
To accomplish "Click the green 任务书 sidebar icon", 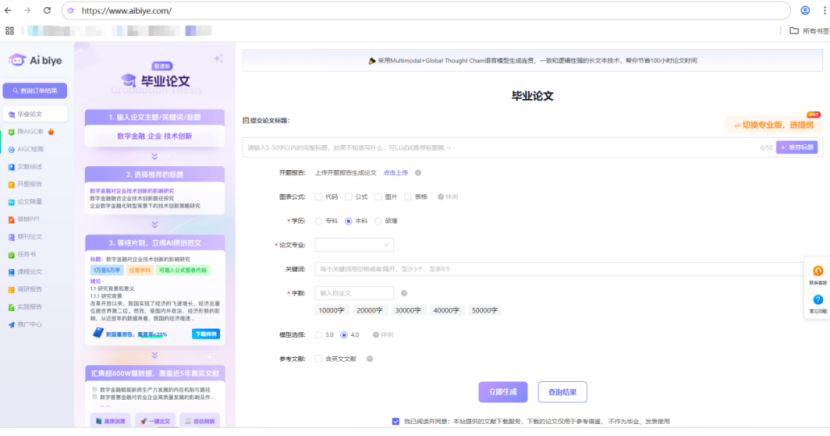I will (x=11, y=255).
